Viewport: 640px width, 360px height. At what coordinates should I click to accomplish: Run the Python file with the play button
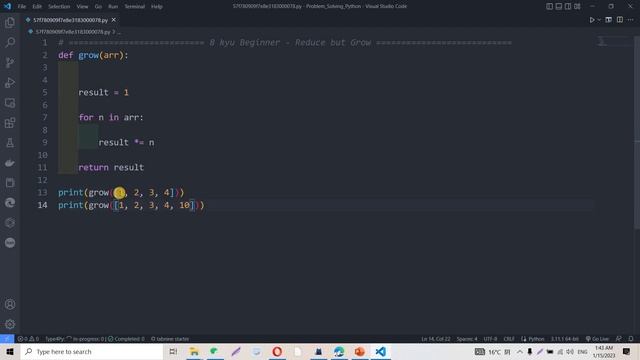click(x=591, y=20)
